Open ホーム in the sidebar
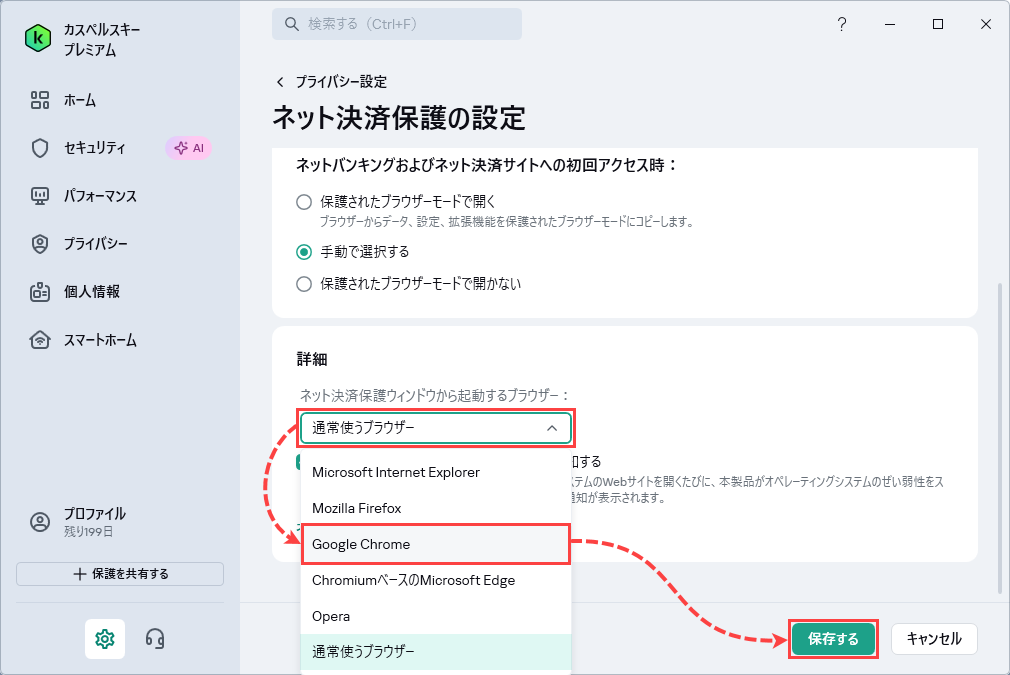The width and height of the screenshot is (1010, 675). (80, 100)
